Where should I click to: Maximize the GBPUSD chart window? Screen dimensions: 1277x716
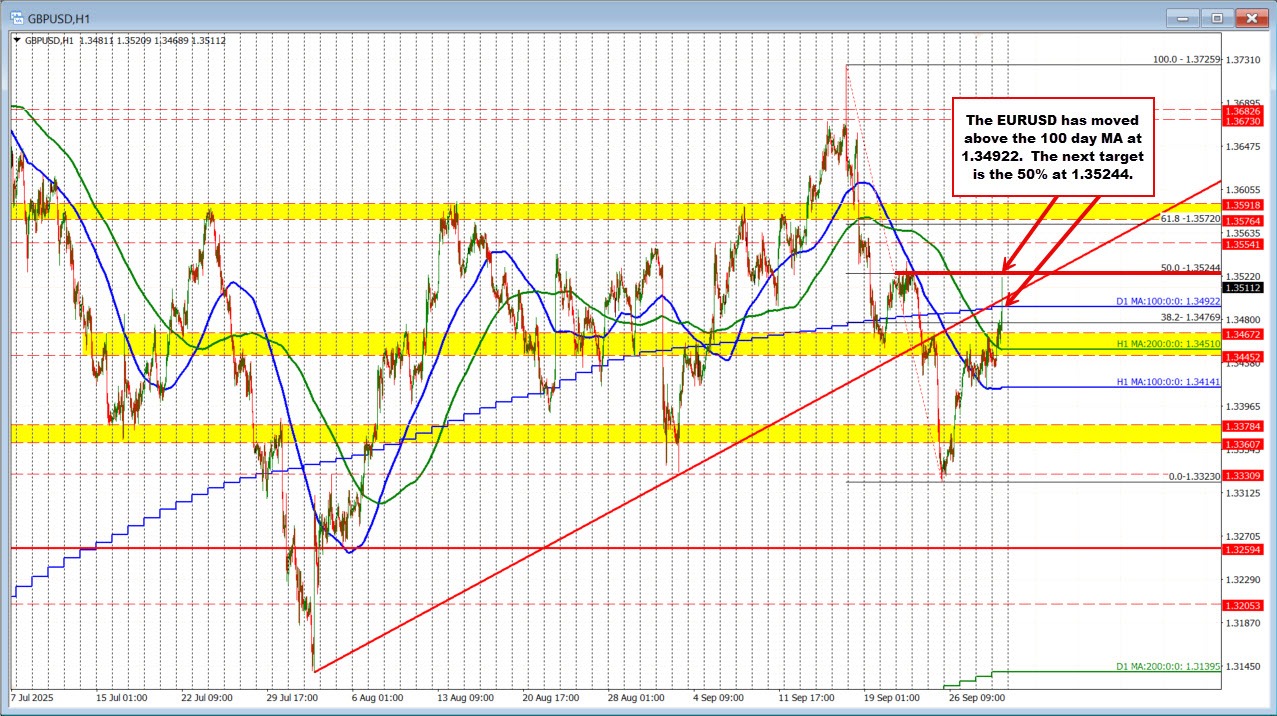point(1217,17)
